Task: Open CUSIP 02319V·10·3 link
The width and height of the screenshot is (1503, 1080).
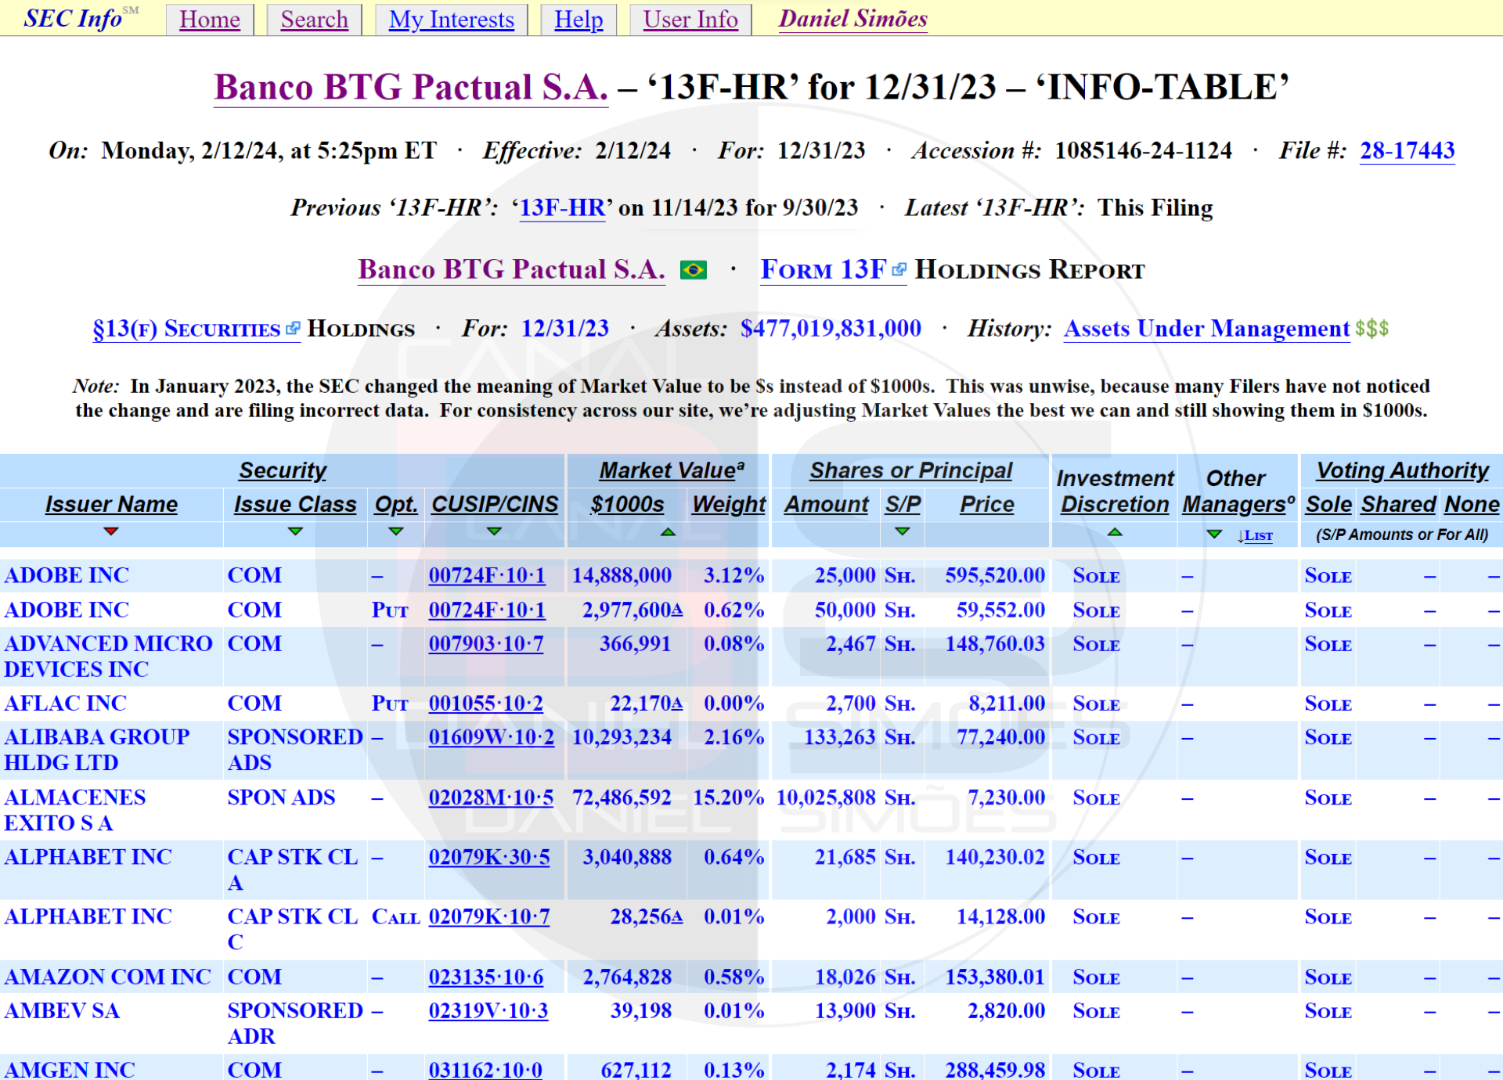Action: coord(488,1011)
